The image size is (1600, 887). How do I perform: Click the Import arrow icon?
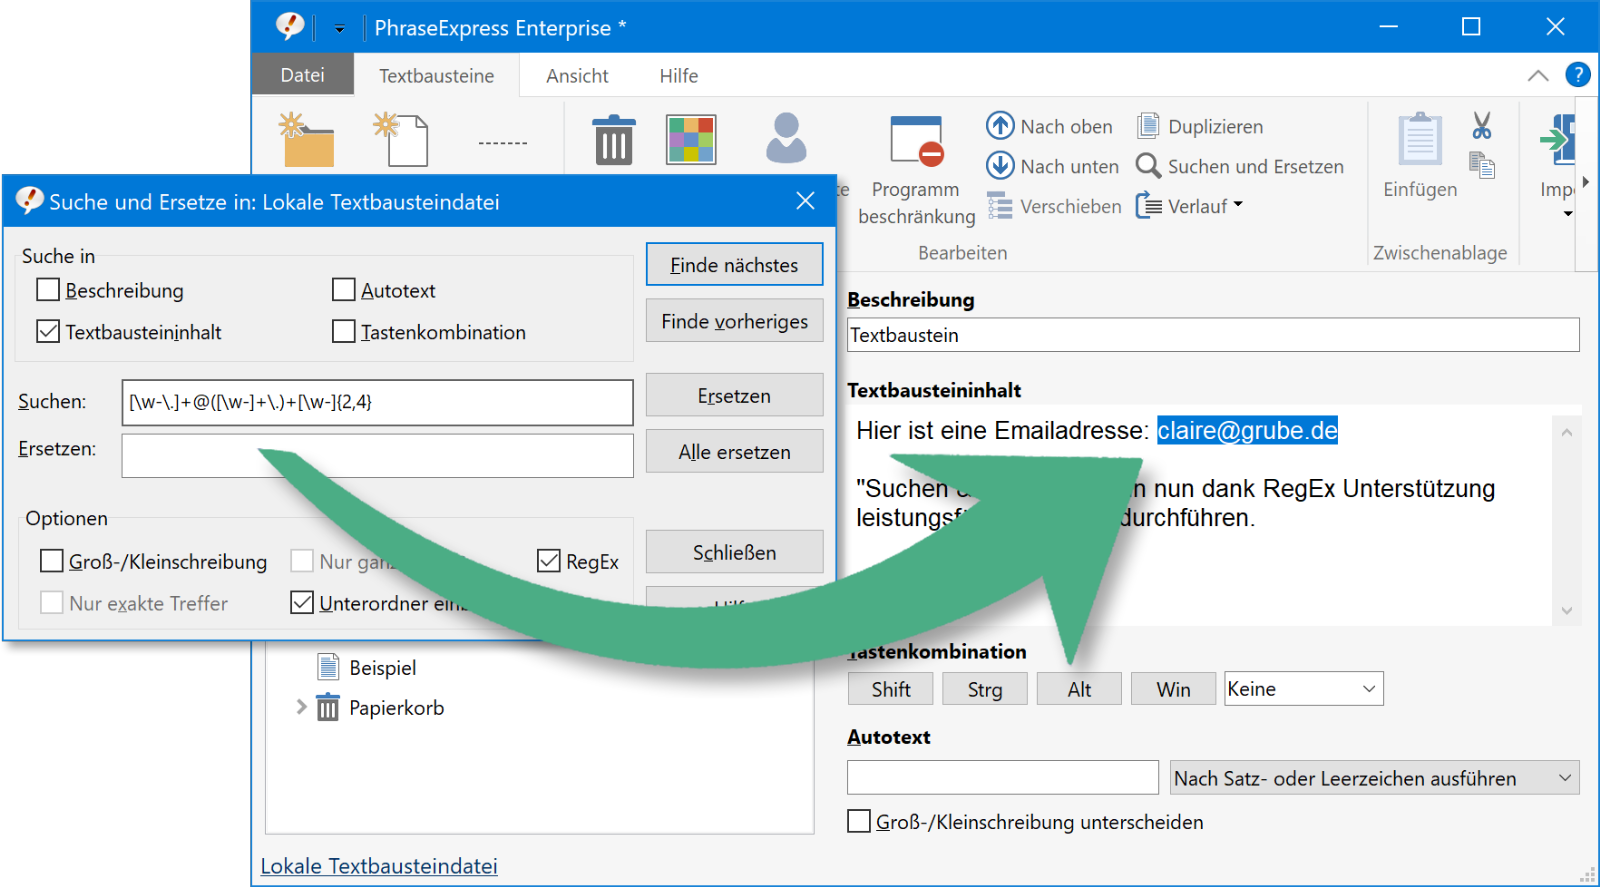coord(1558,140)
